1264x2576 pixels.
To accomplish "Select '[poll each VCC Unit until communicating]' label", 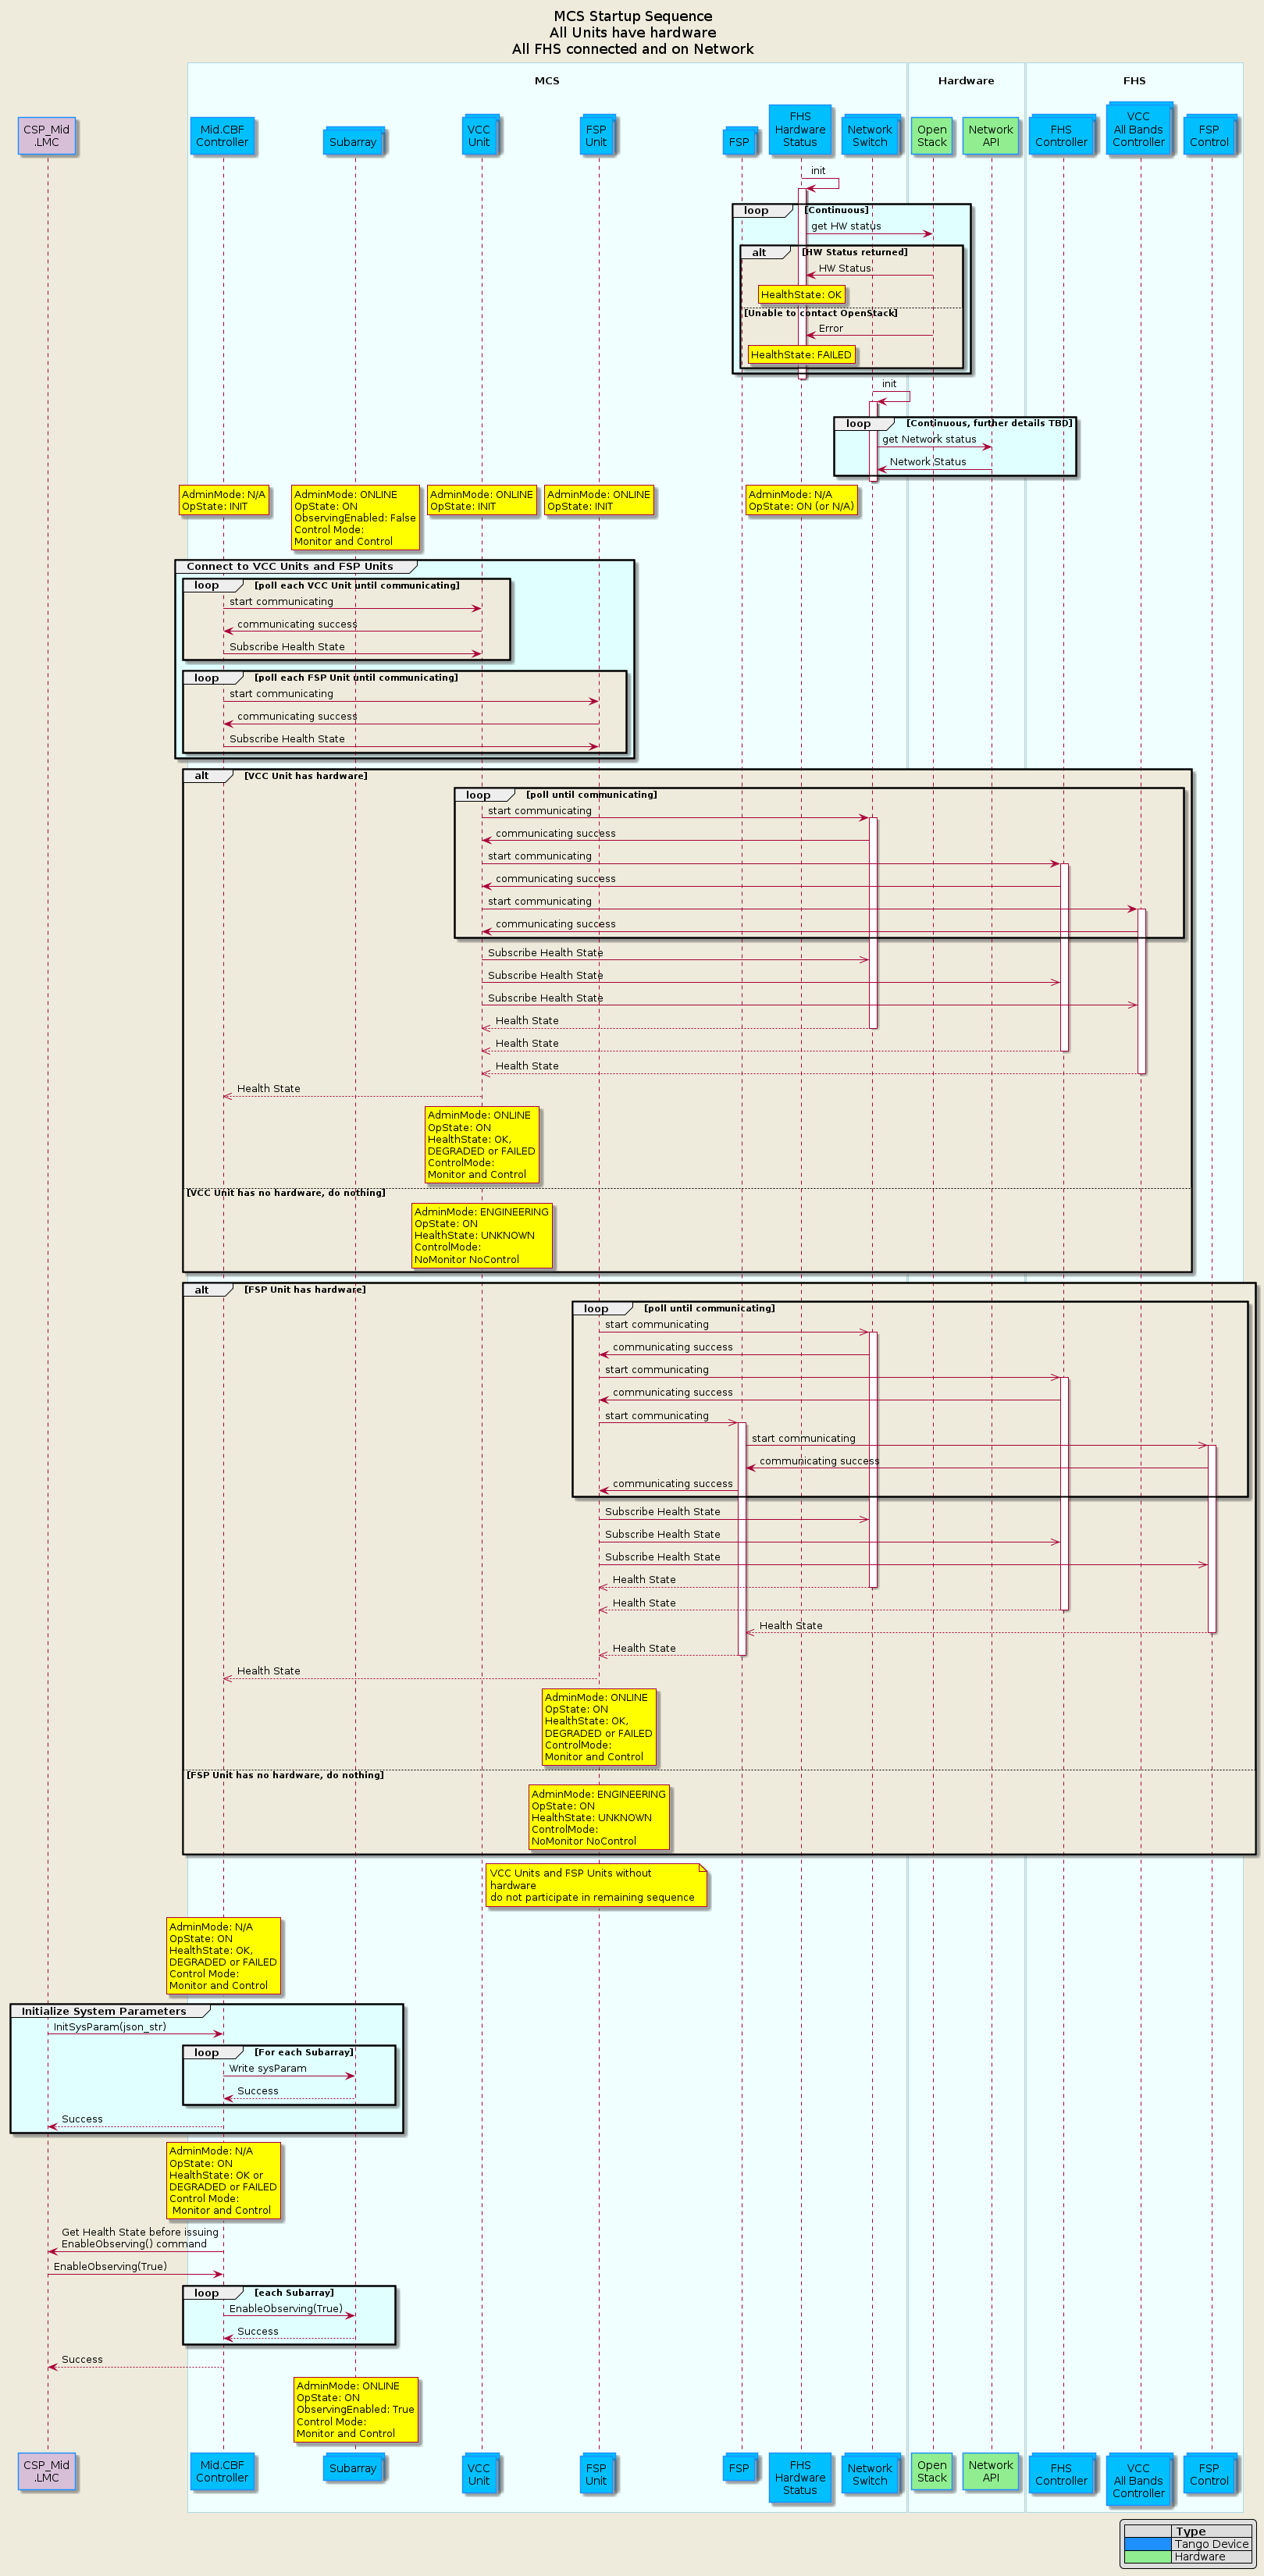I will [357, 585].
